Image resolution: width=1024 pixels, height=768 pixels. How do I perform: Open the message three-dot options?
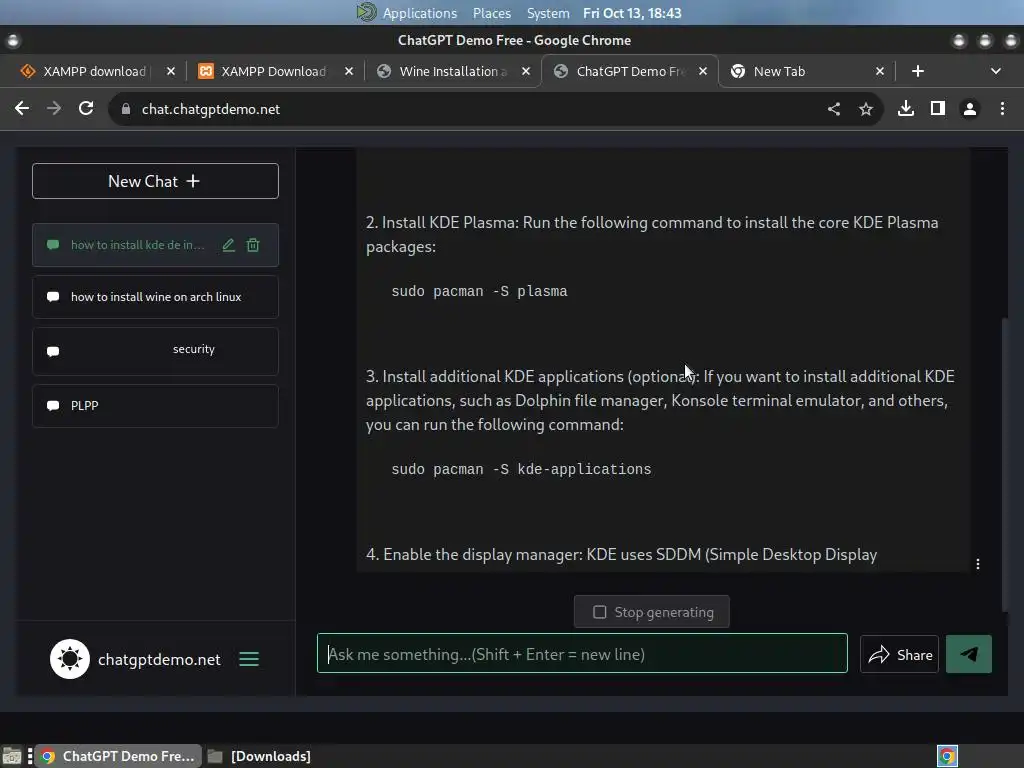pyautogui.click(x=978, y=564)
